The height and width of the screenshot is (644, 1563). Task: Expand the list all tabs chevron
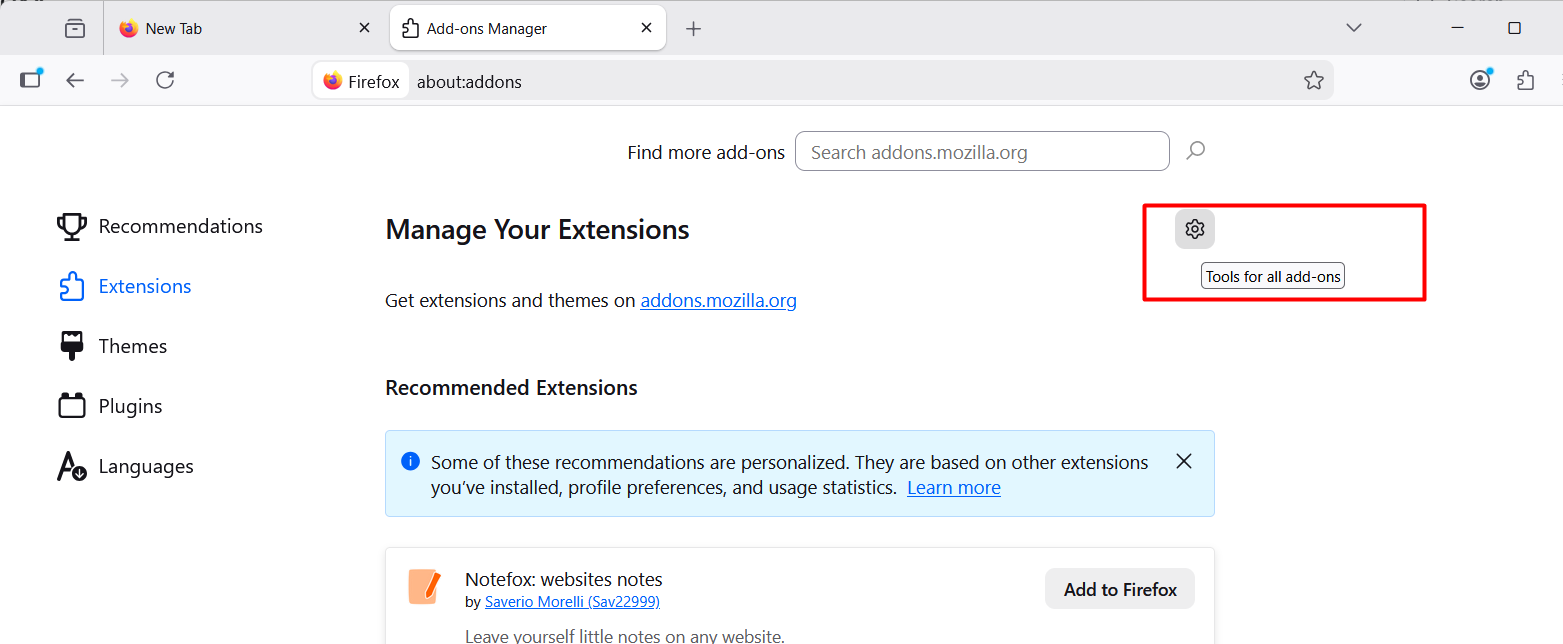pyautogui.click(x=1354, y=28)
